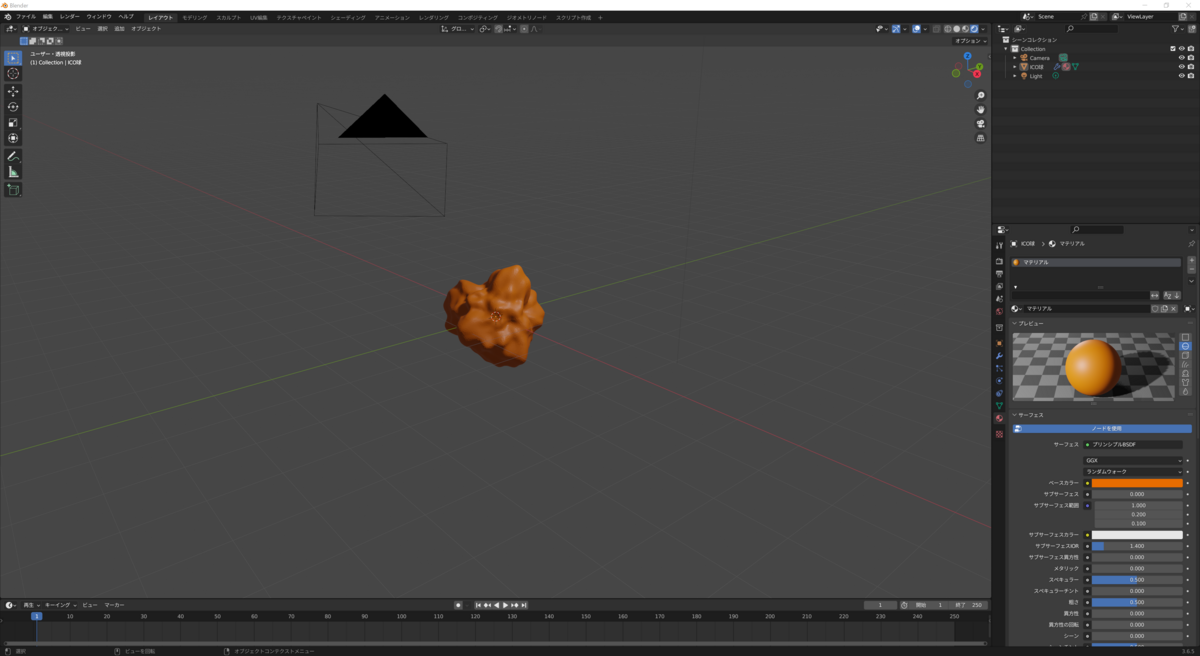
Task: Open the Texture properties checker tab
Action: point(999,434)
